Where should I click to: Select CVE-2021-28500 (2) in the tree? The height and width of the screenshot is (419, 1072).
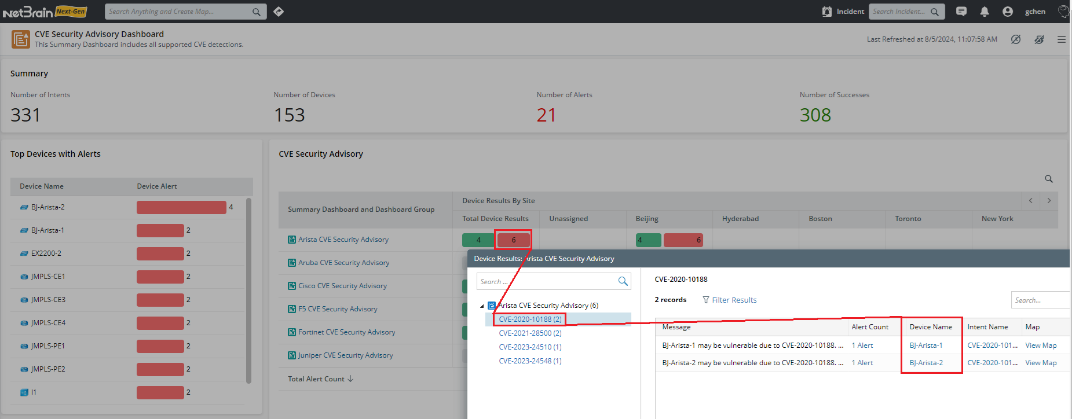tap(530, 333)
